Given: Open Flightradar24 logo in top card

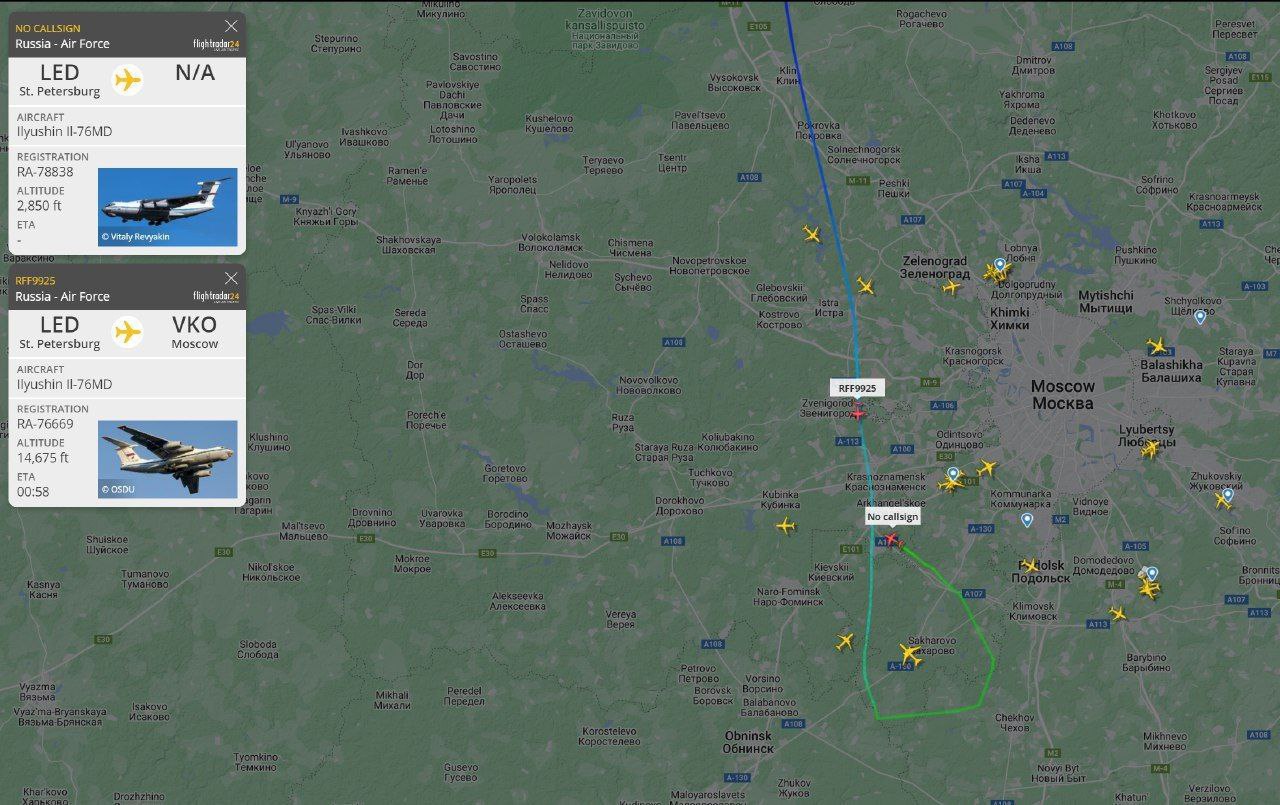Looking at the screenshot, I should click(216, 44).
